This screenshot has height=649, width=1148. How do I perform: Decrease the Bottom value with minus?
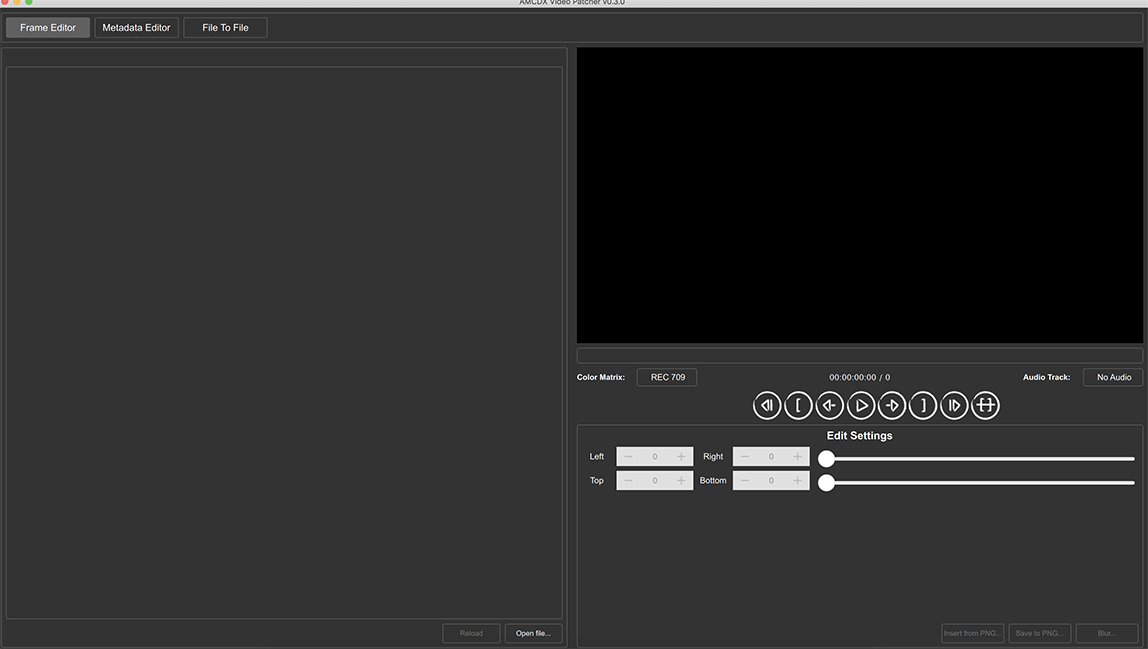745,481
